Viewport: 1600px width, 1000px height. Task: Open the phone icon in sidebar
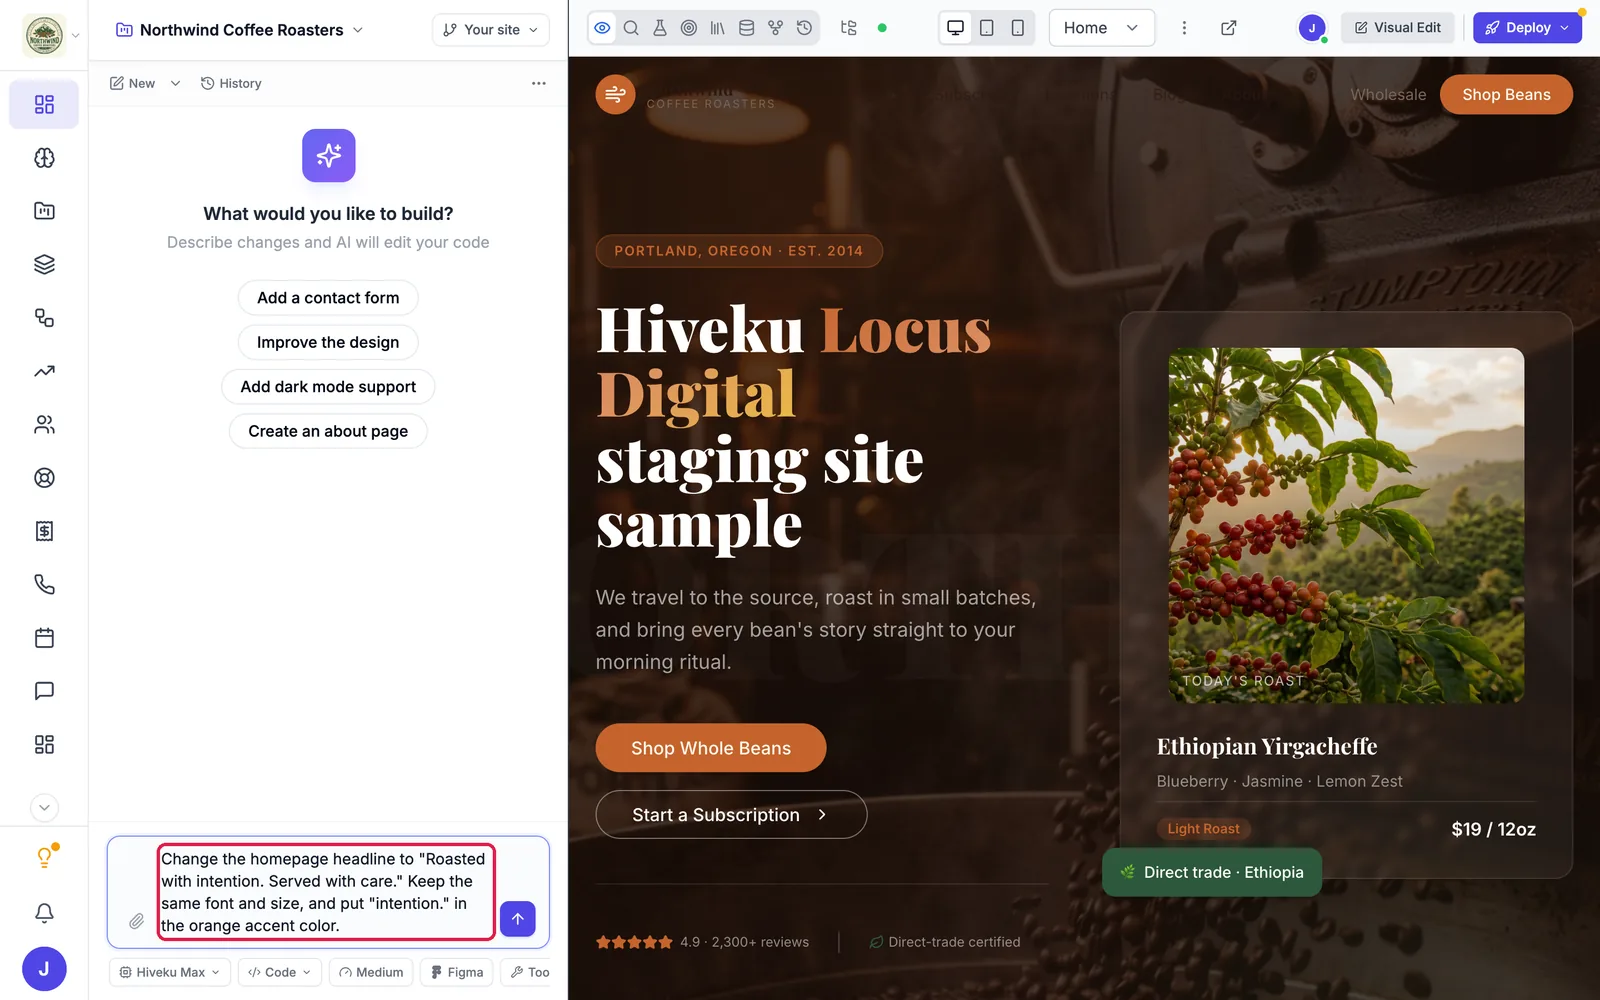pos(44,585)
